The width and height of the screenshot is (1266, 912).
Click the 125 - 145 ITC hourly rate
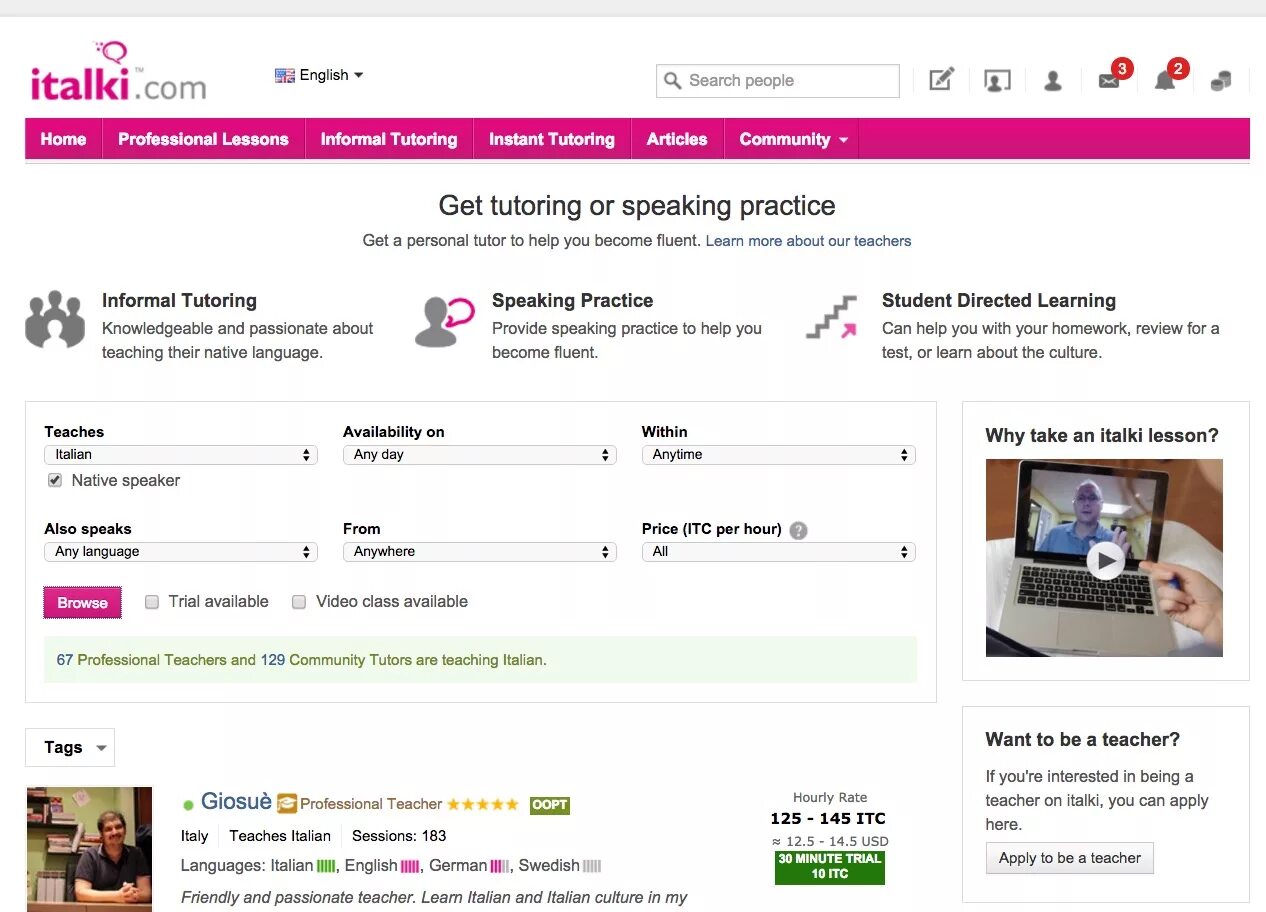click(x=829, y=819)
